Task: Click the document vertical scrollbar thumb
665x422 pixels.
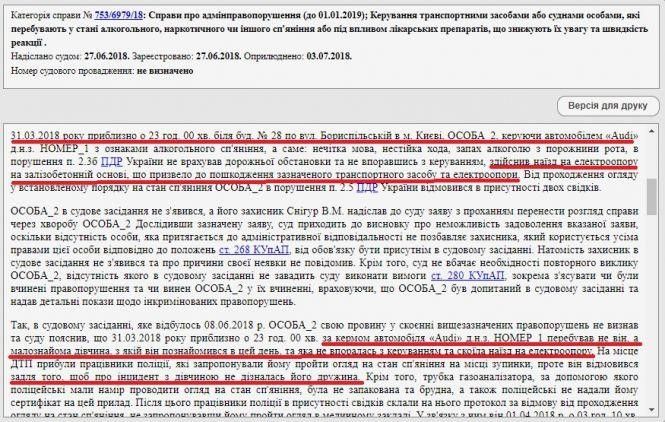Action: pos(652,196)
